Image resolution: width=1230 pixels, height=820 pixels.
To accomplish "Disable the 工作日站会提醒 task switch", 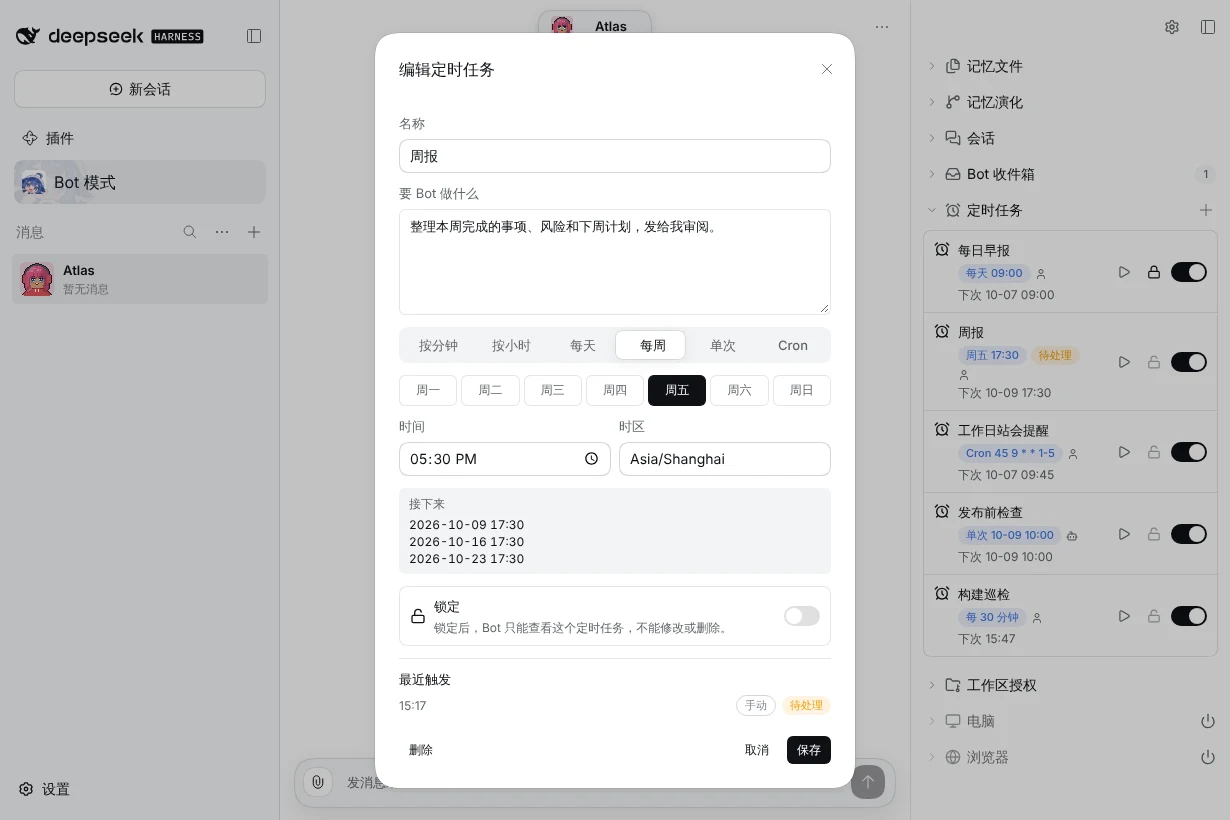I will coord(1189,452).
